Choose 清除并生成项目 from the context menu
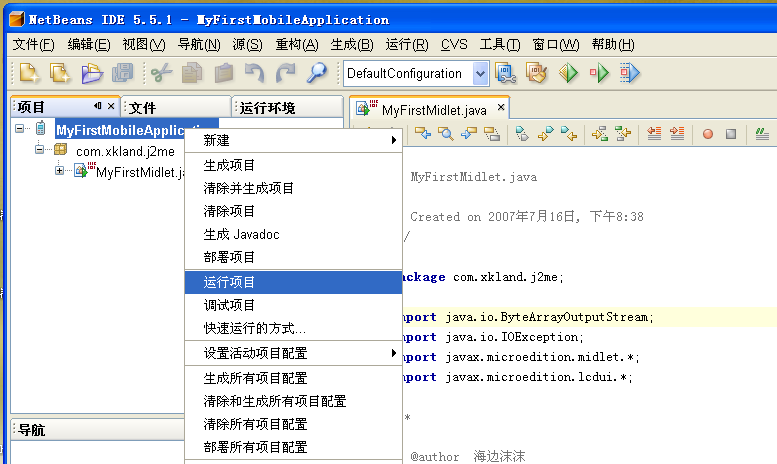 tap(293, 188)
